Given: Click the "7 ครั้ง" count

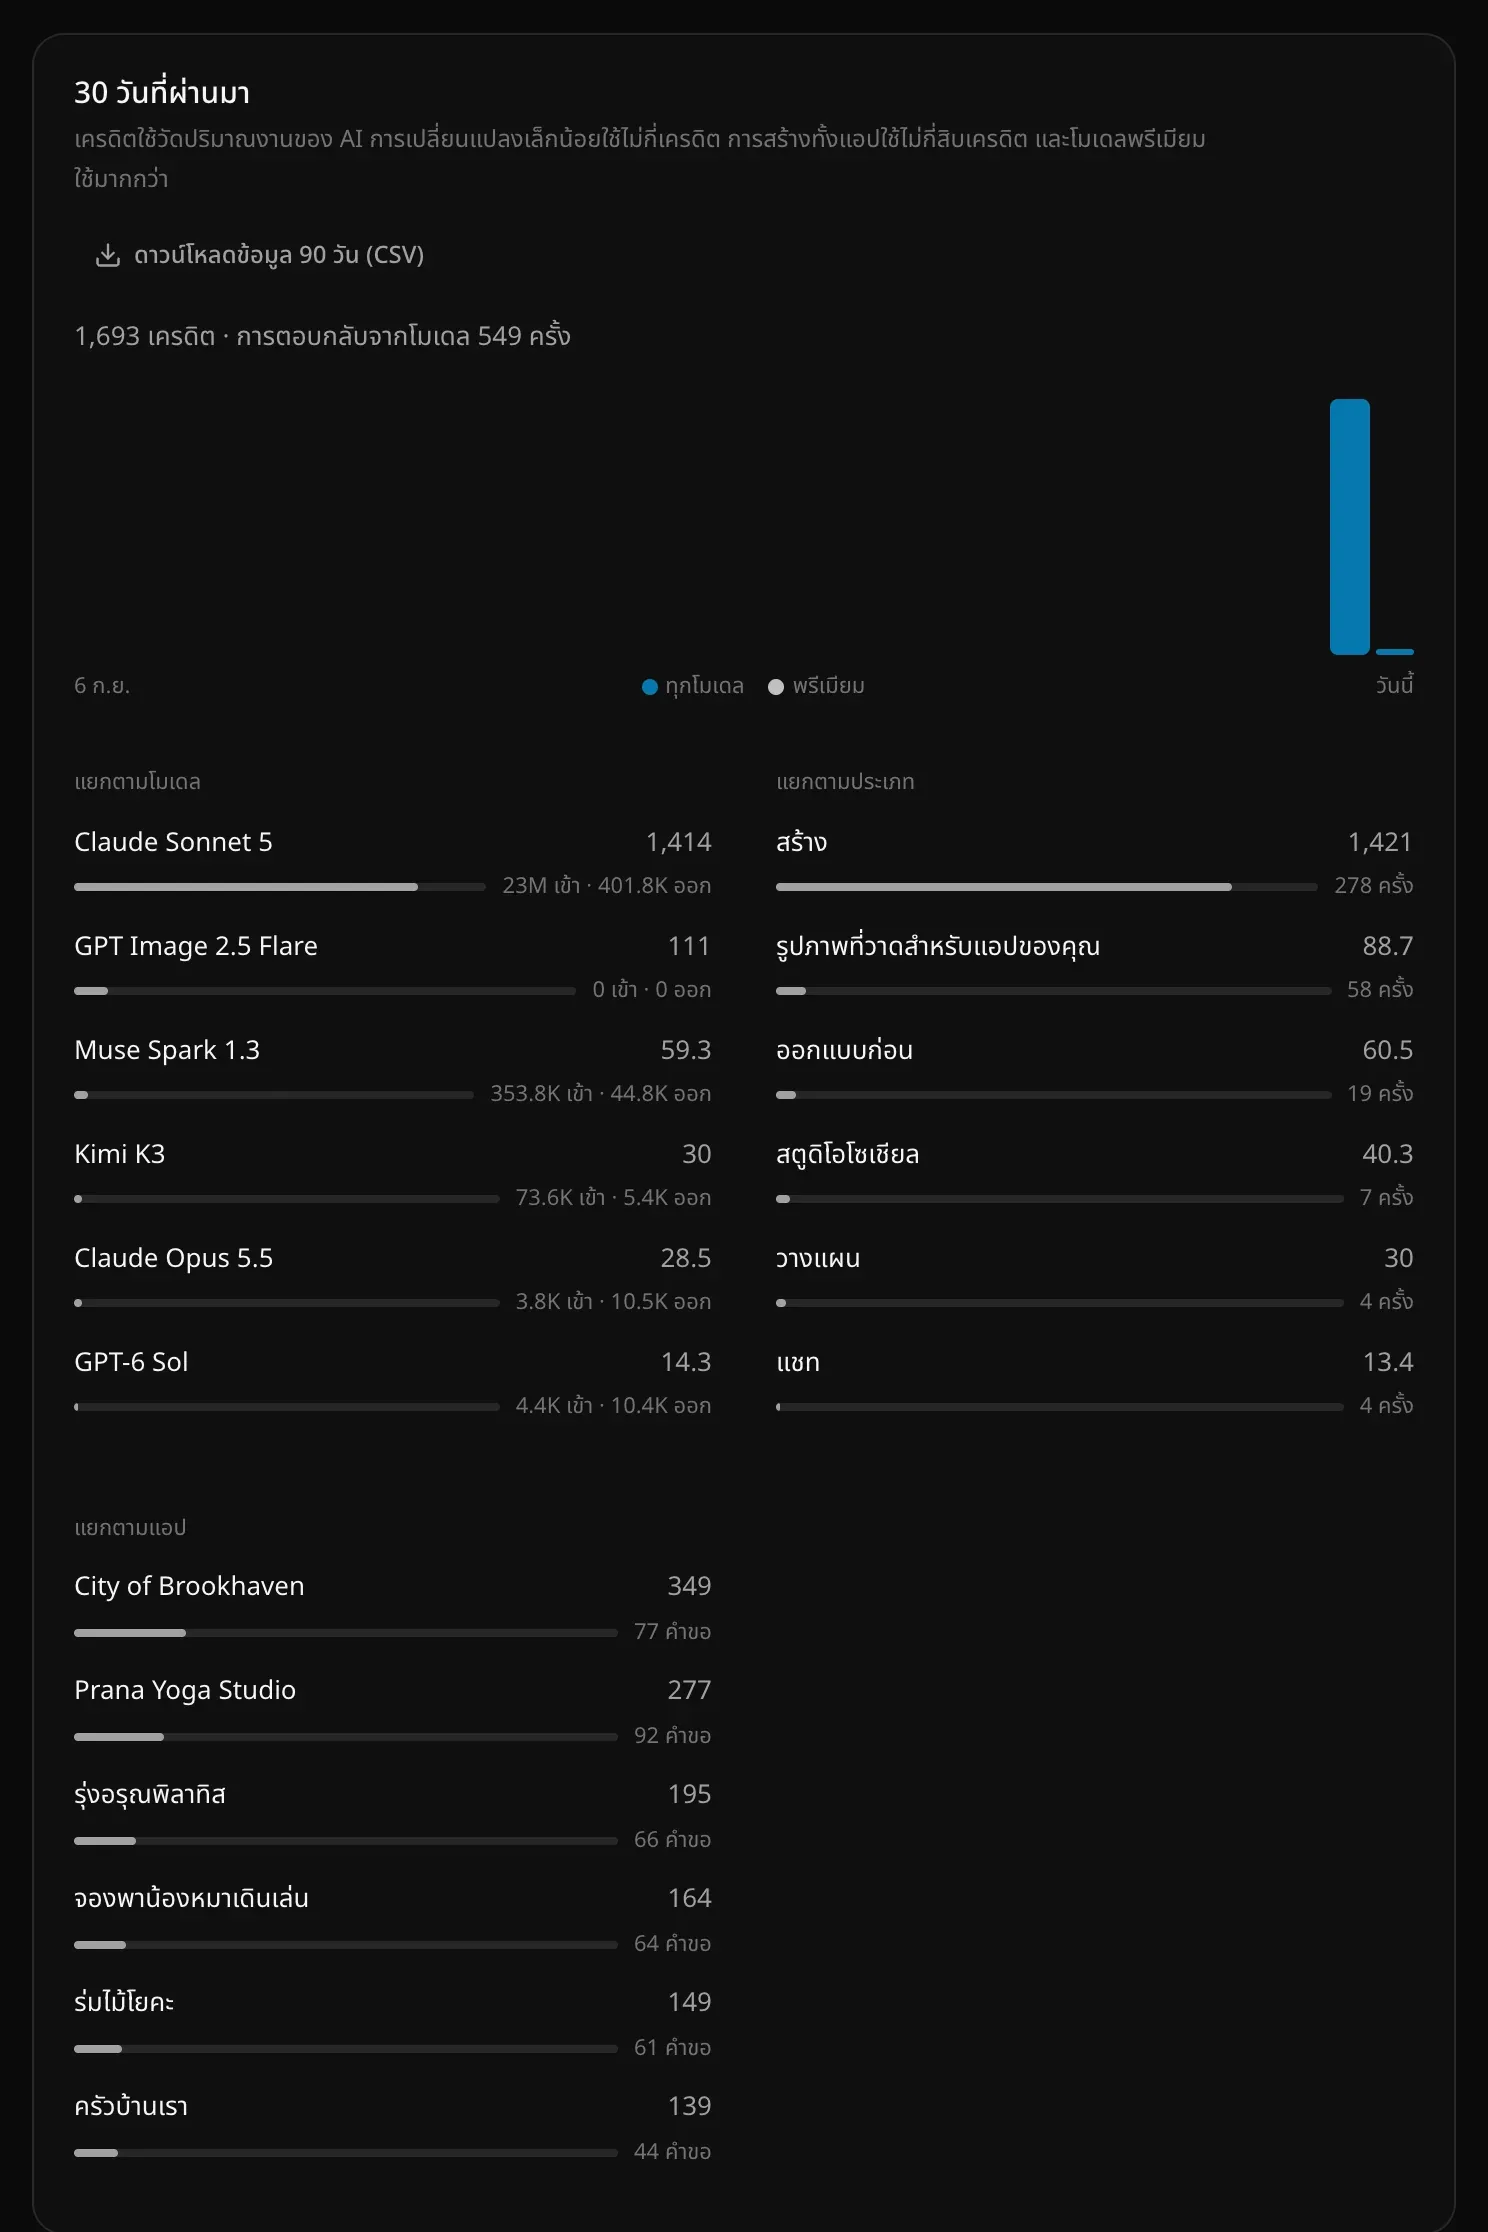Looking at the screenshot, I should [x=1387, y=1197].
